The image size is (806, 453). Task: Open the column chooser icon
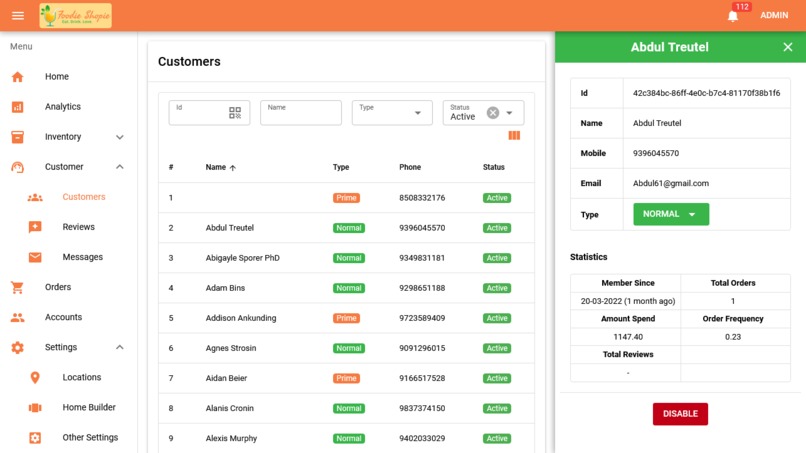coord(514,135)
